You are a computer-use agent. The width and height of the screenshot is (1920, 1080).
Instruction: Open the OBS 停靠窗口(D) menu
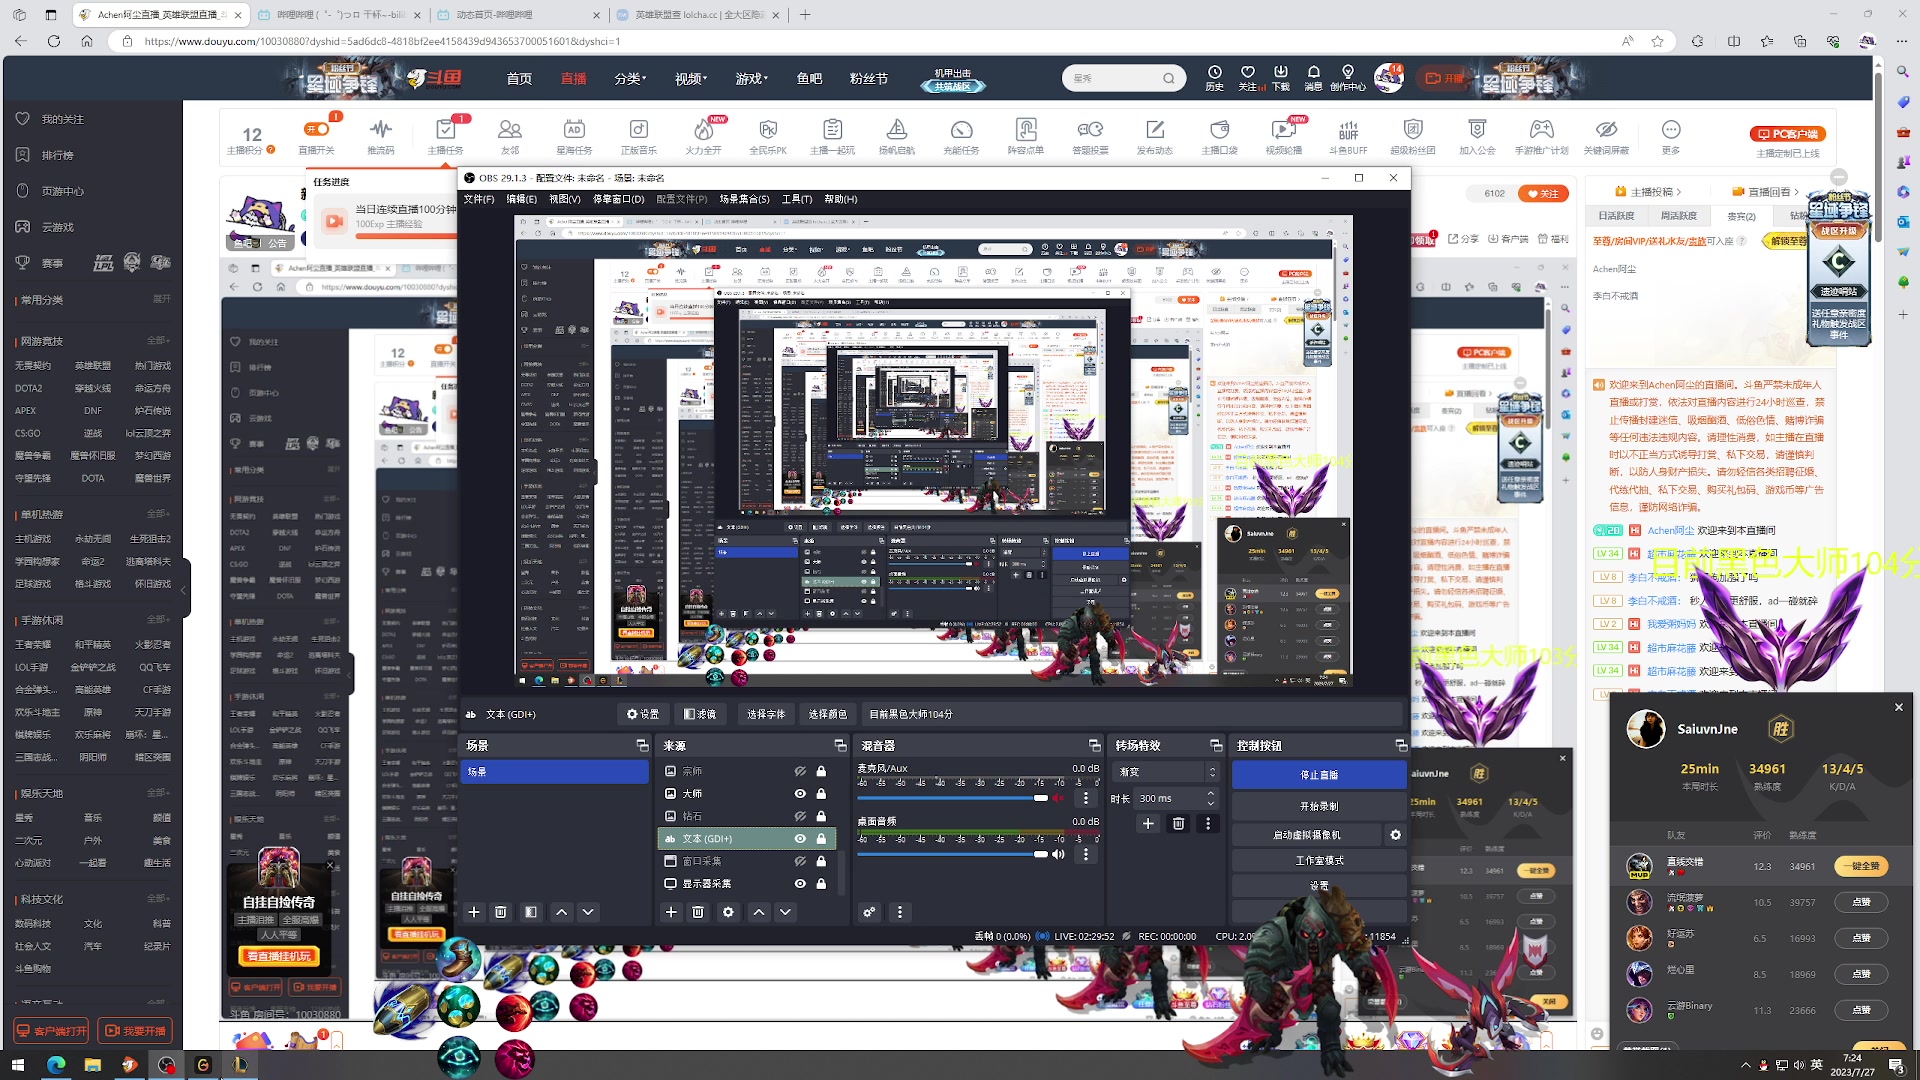coord(618,199)
